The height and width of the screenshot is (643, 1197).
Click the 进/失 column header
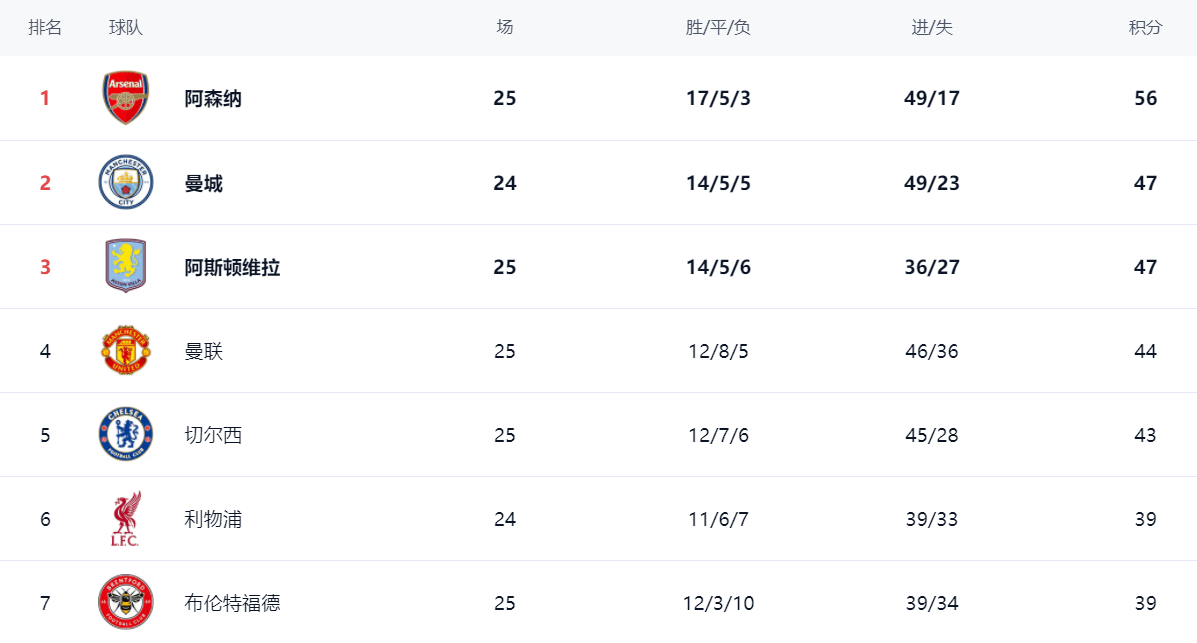click(x=932, y=28)
